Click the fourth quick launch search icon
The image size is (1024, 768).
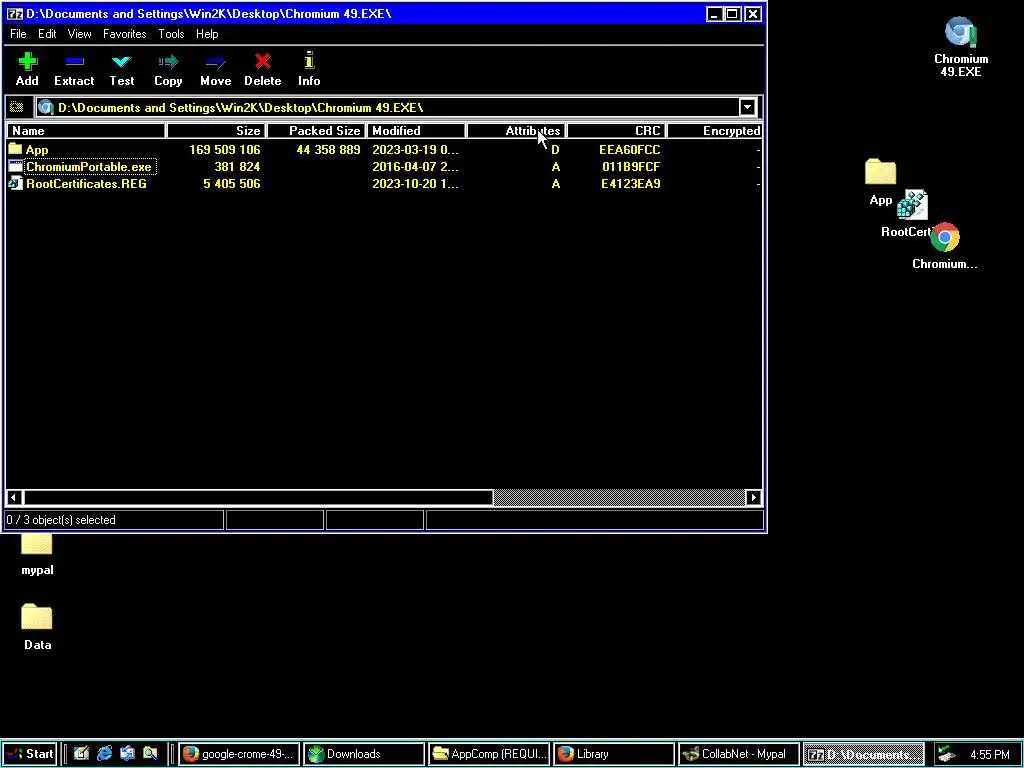(x=150, y=754)
